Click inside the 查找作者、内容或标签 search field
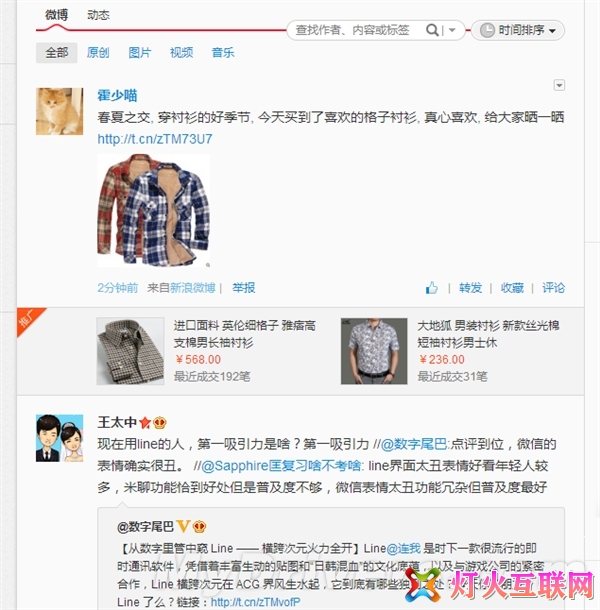 coord(356,30)
